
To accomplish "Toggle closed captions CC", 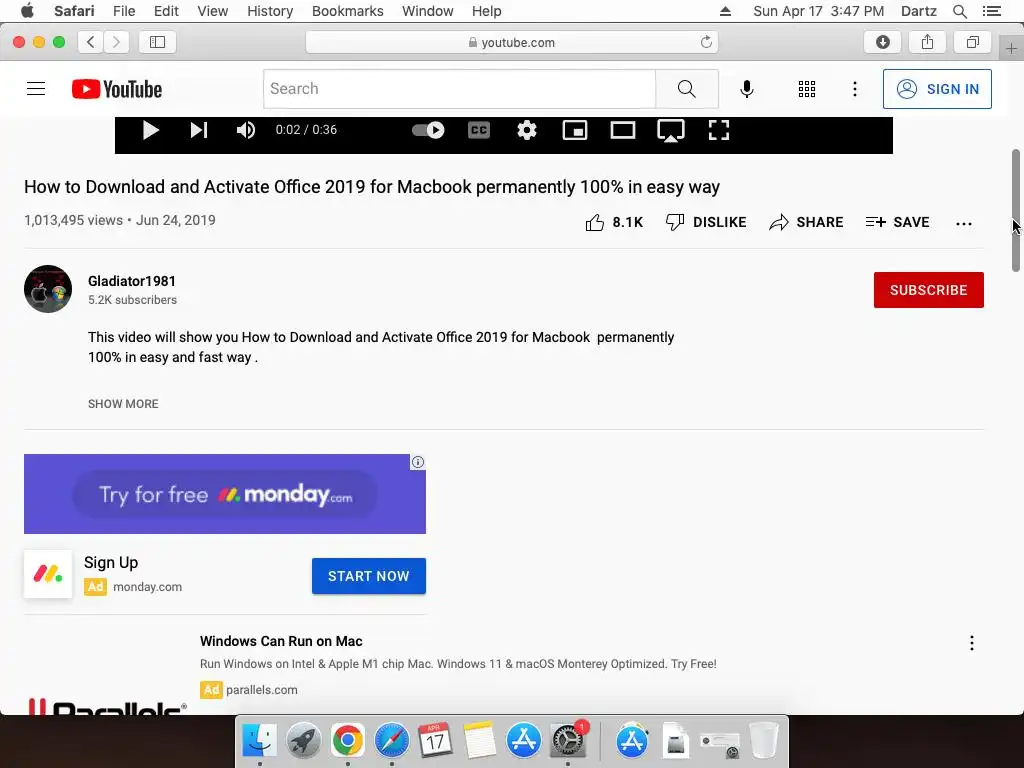I will pos(479,130).
